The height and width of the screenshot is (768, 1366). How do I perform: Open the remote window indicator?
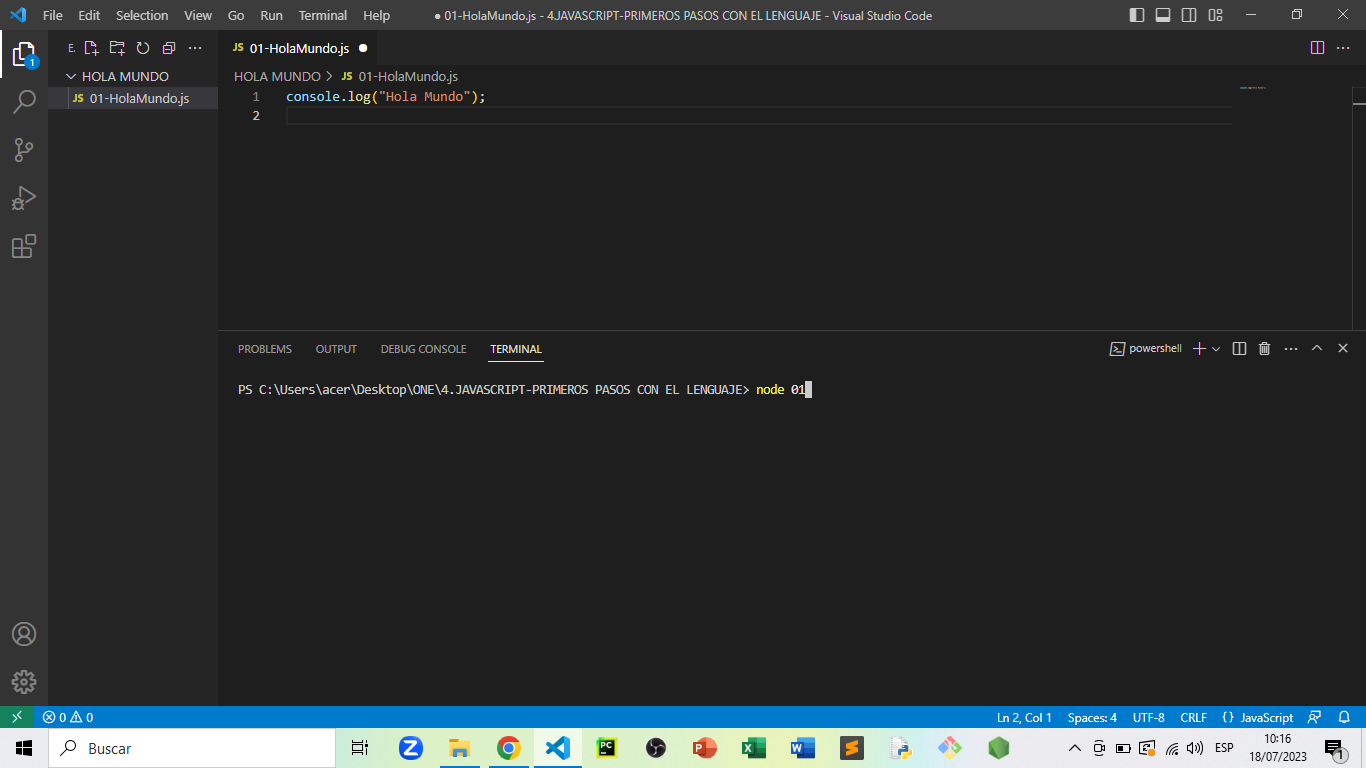pyautogui.click(x=17, y=717)
